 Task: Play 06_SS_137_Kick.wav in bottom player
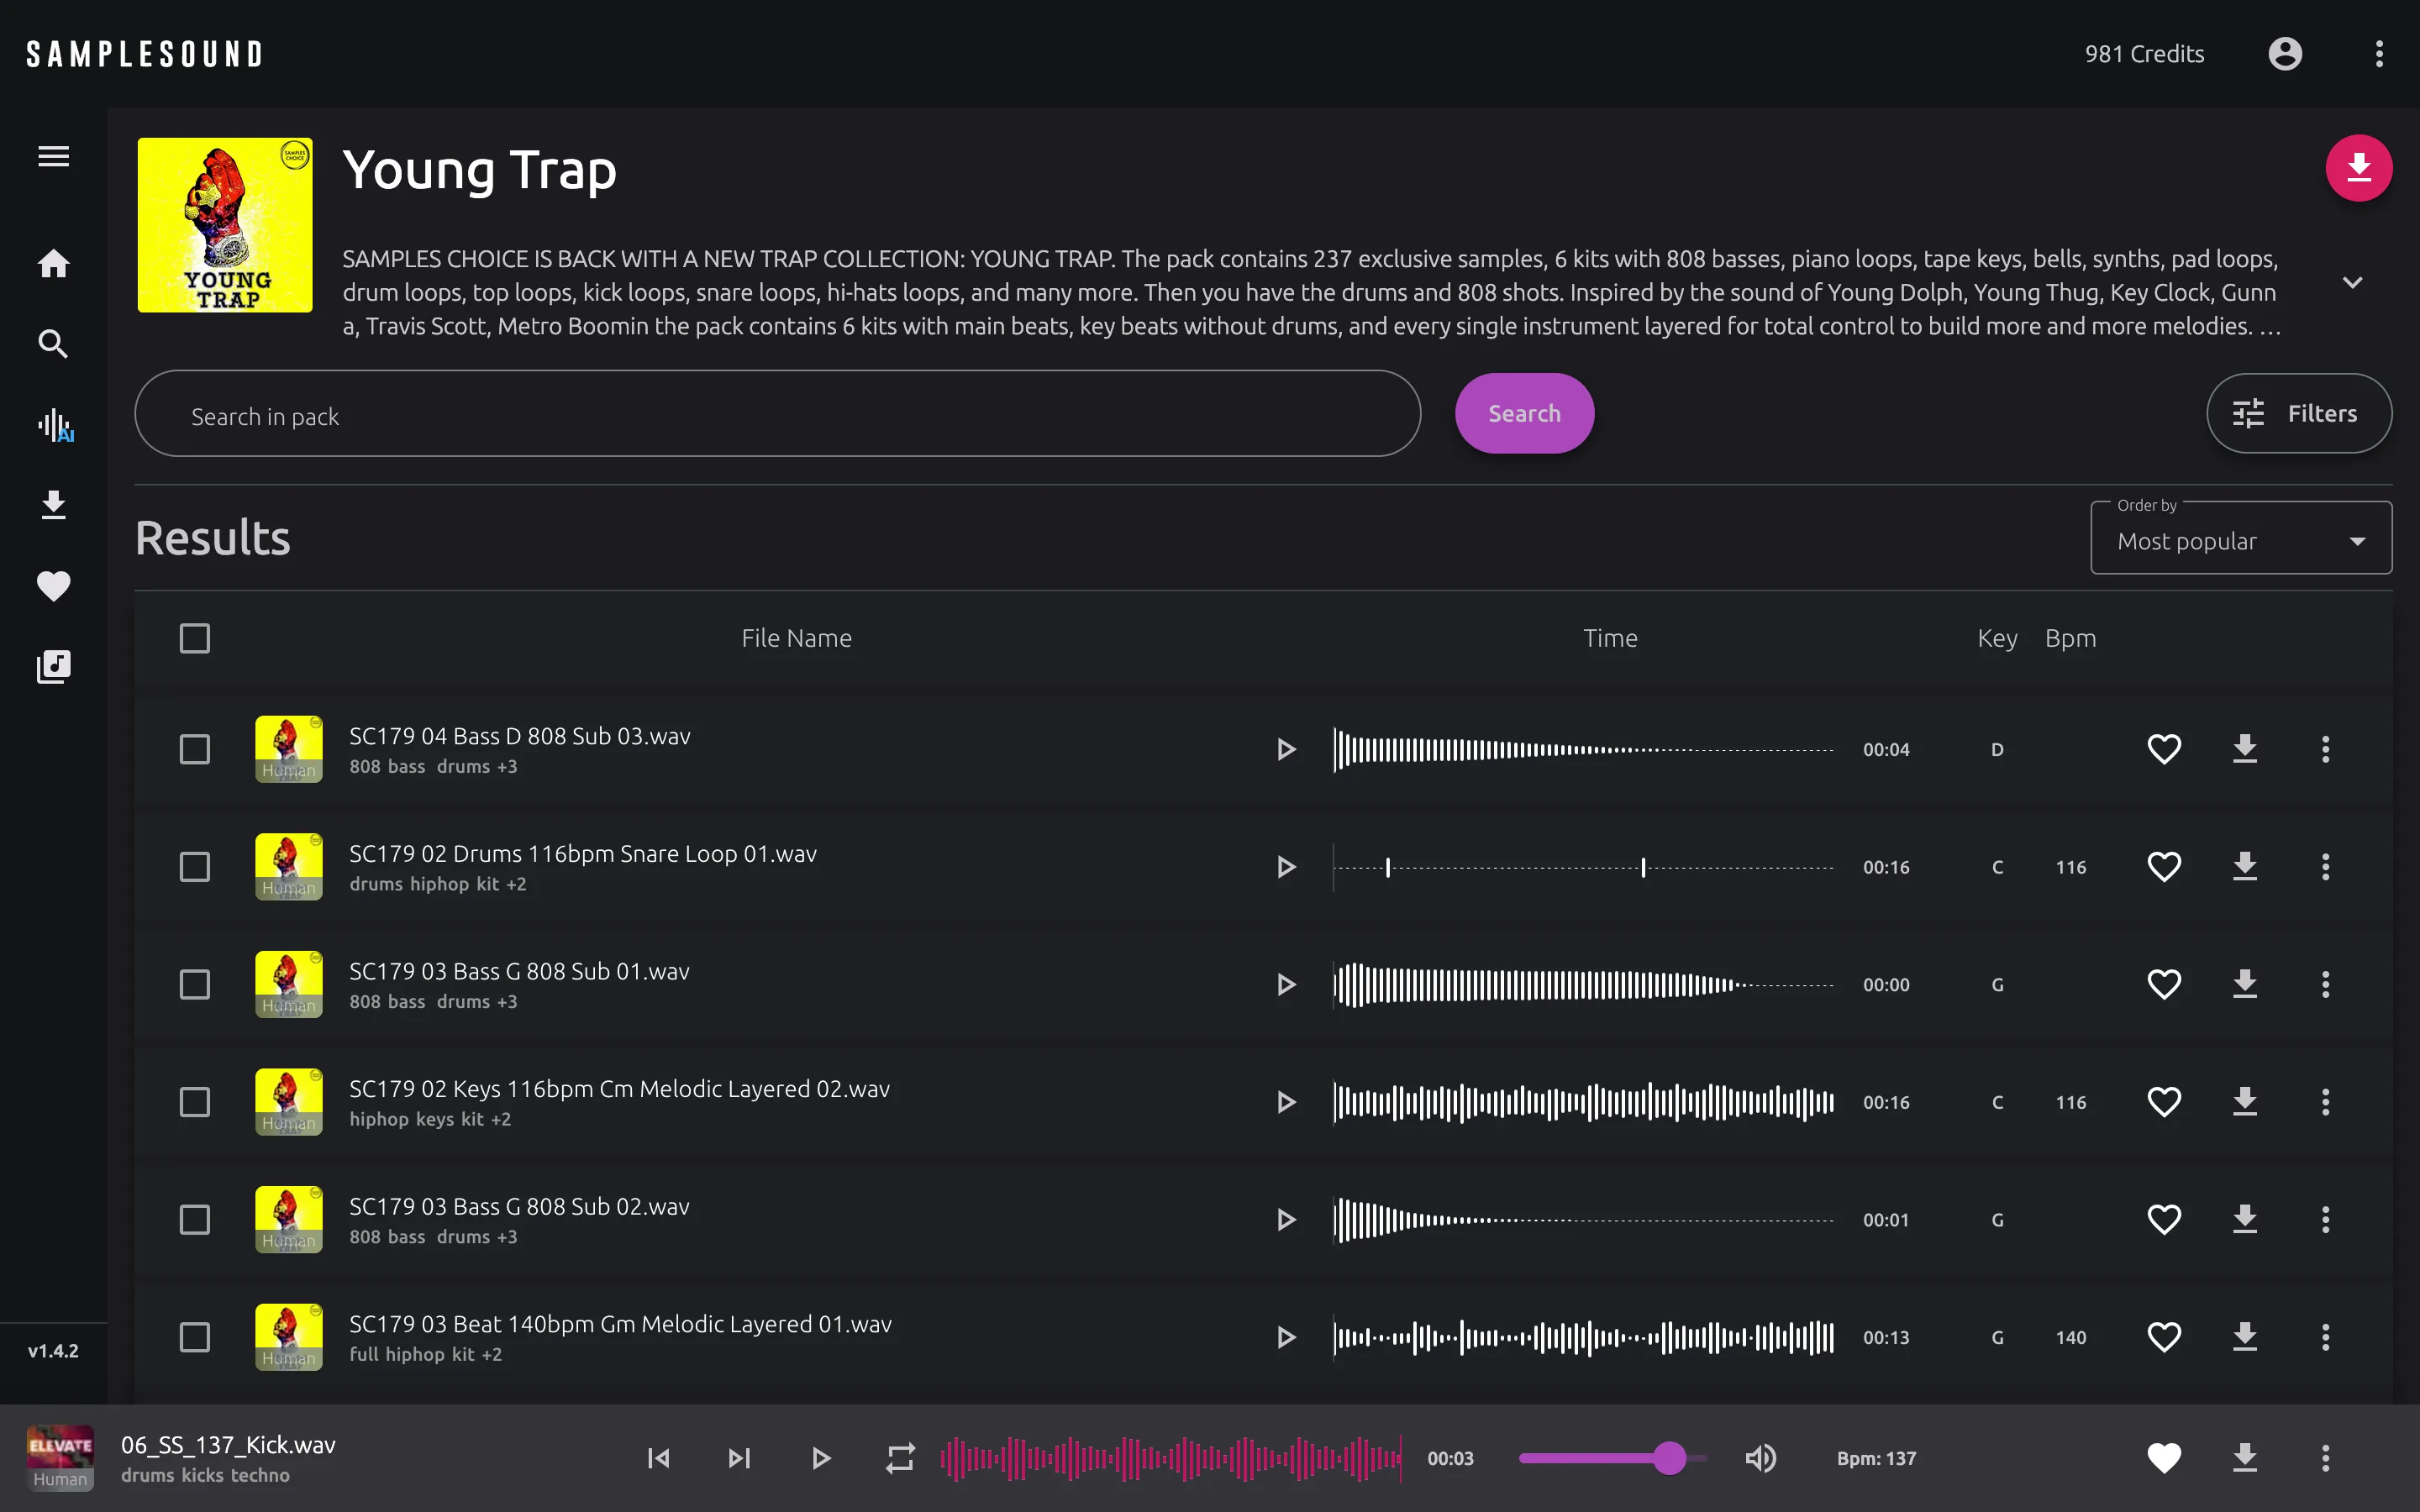tap(820, 1458)
